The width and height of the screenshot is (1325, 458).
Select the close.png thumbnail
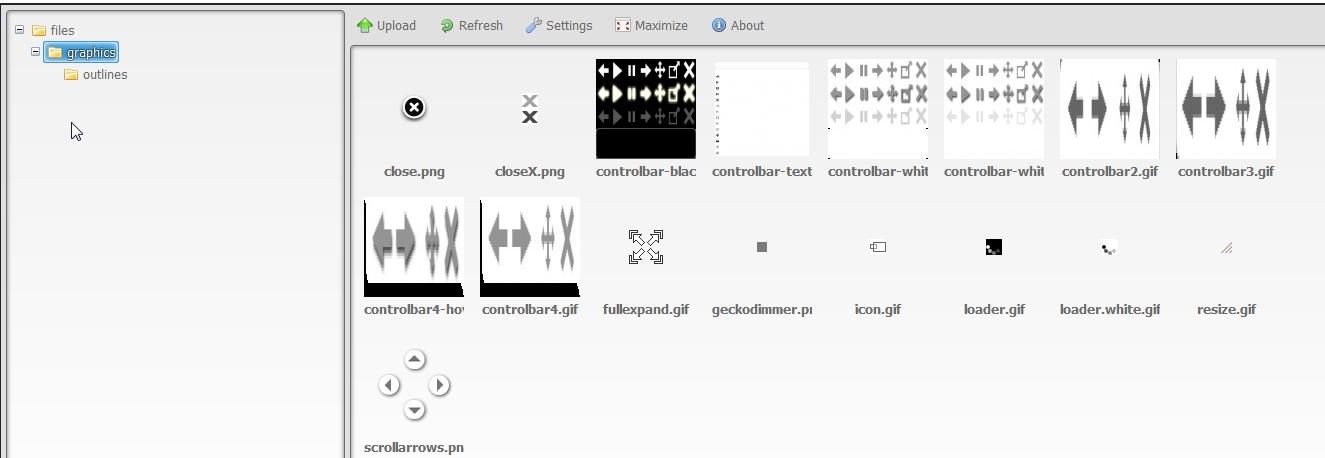[x=414, y=108]
